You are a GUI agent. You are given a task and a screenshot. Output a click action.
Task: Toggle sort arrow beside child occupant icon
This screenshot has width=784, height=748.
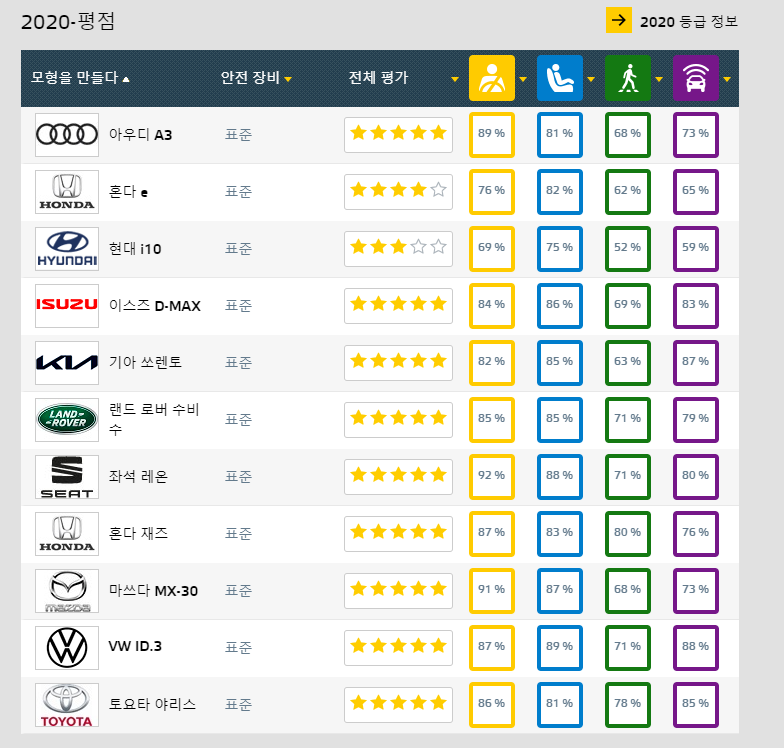(x=591, y=79)
